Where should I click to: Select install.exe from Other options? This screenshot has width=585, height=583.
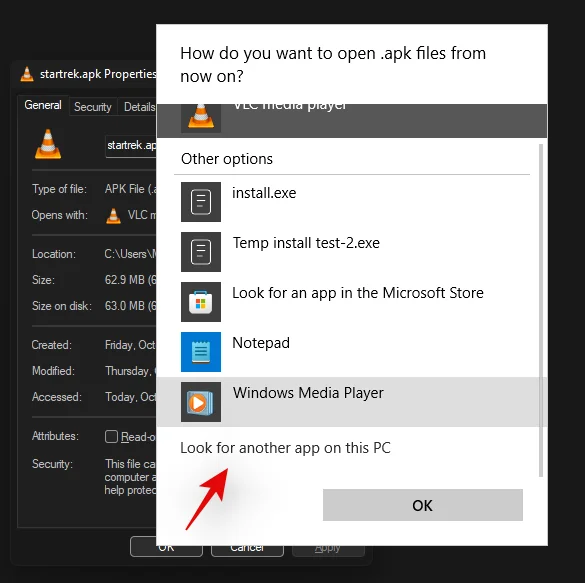(351, 202)
